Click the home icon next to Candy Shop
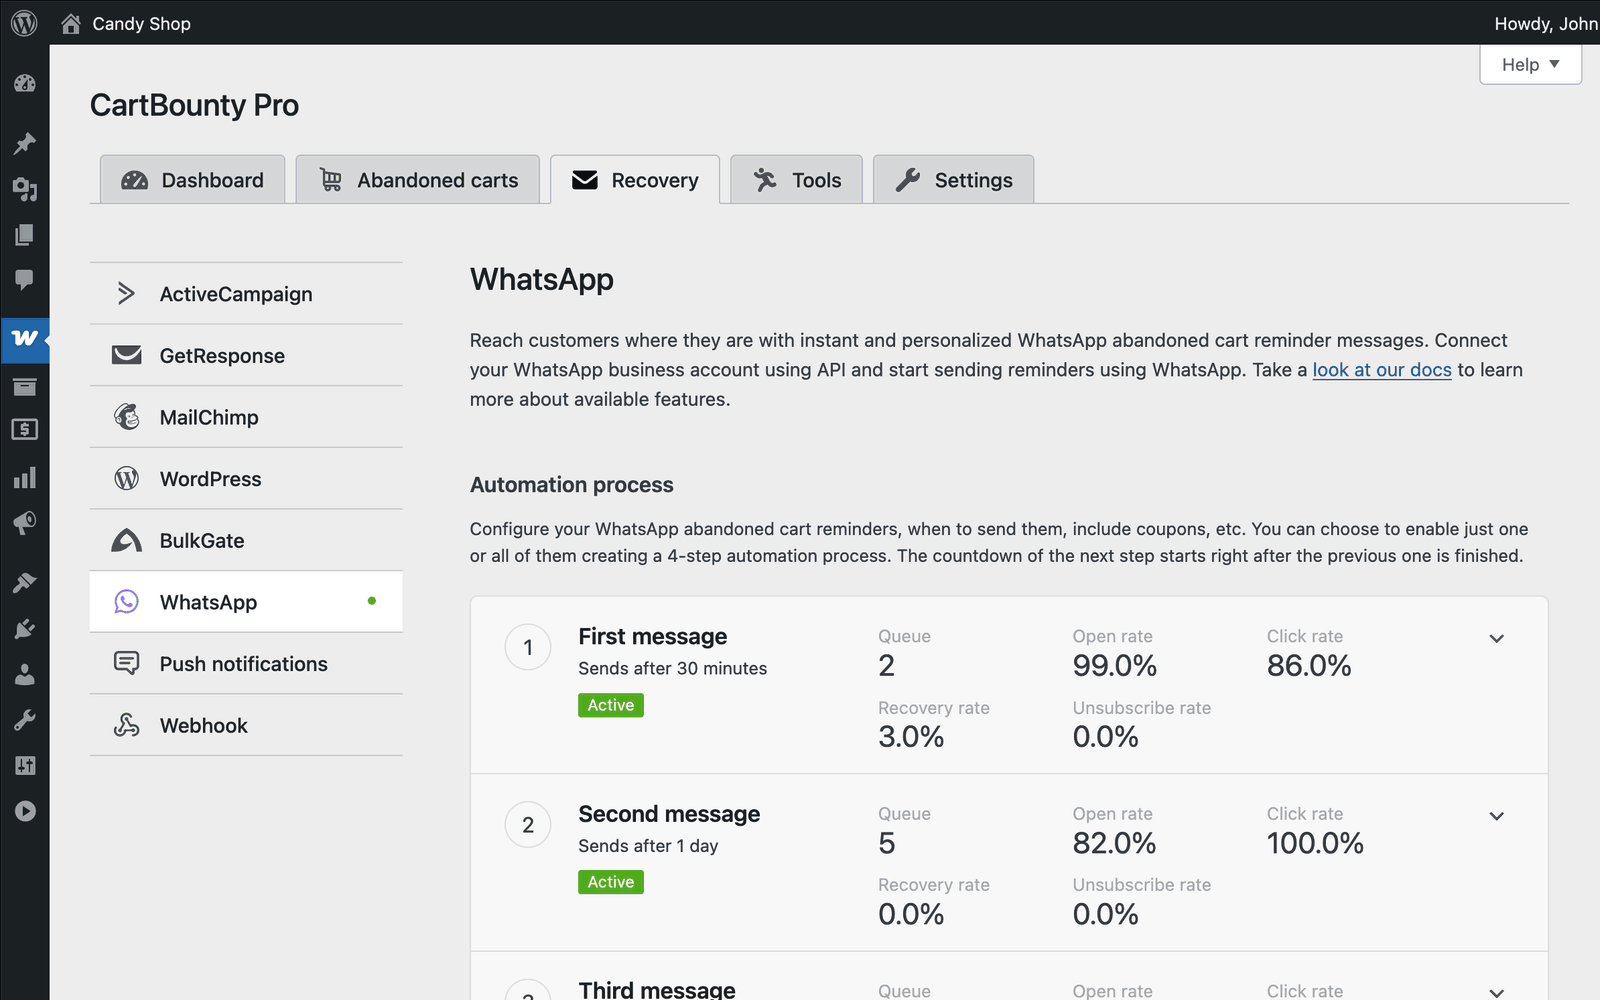 coord(70,22)
